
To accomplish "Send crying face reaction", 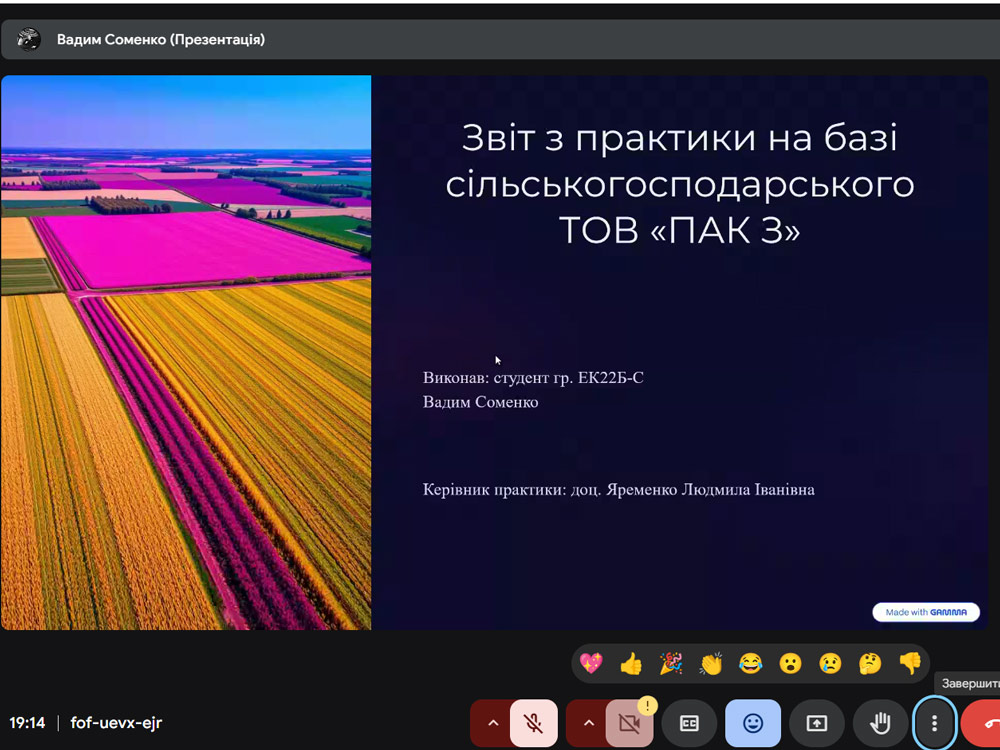I will tap(830, 663).
